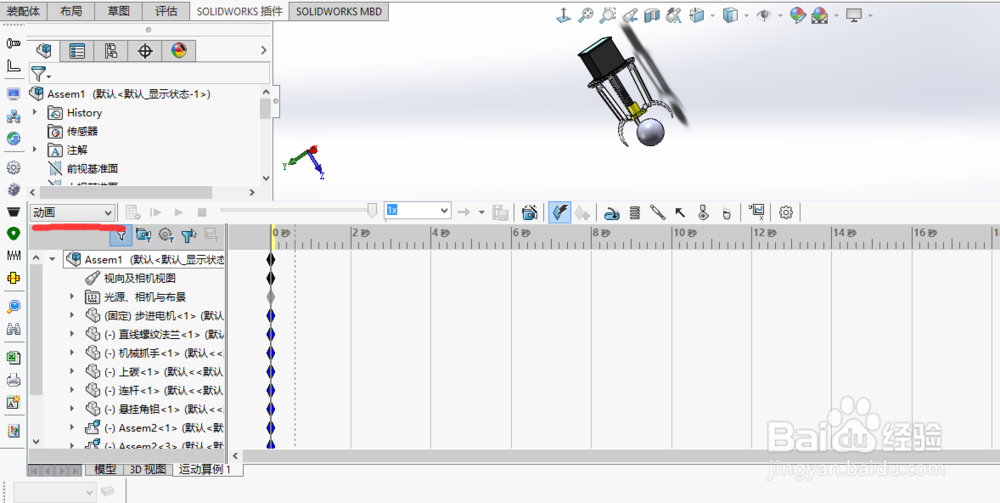1000x503 pixels.
Task: Click Save Animation icon
Action: pos(500,212)
